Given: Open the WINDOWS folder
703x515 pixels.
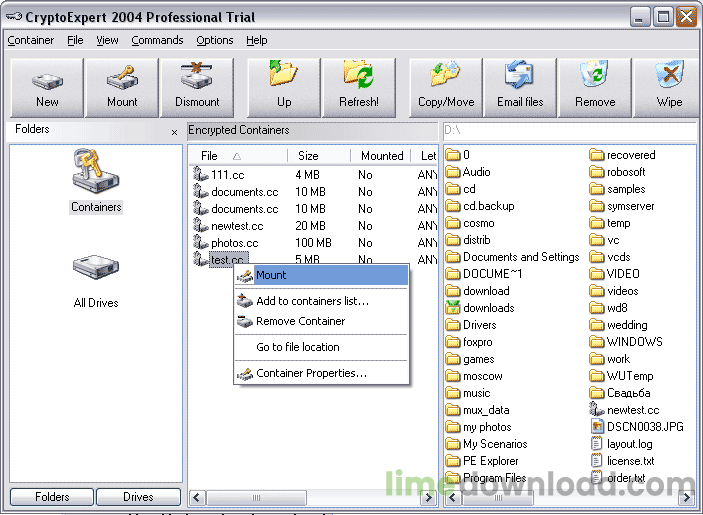Looking at the screenshot, I should pyautogui.click(x=626, y=342).
